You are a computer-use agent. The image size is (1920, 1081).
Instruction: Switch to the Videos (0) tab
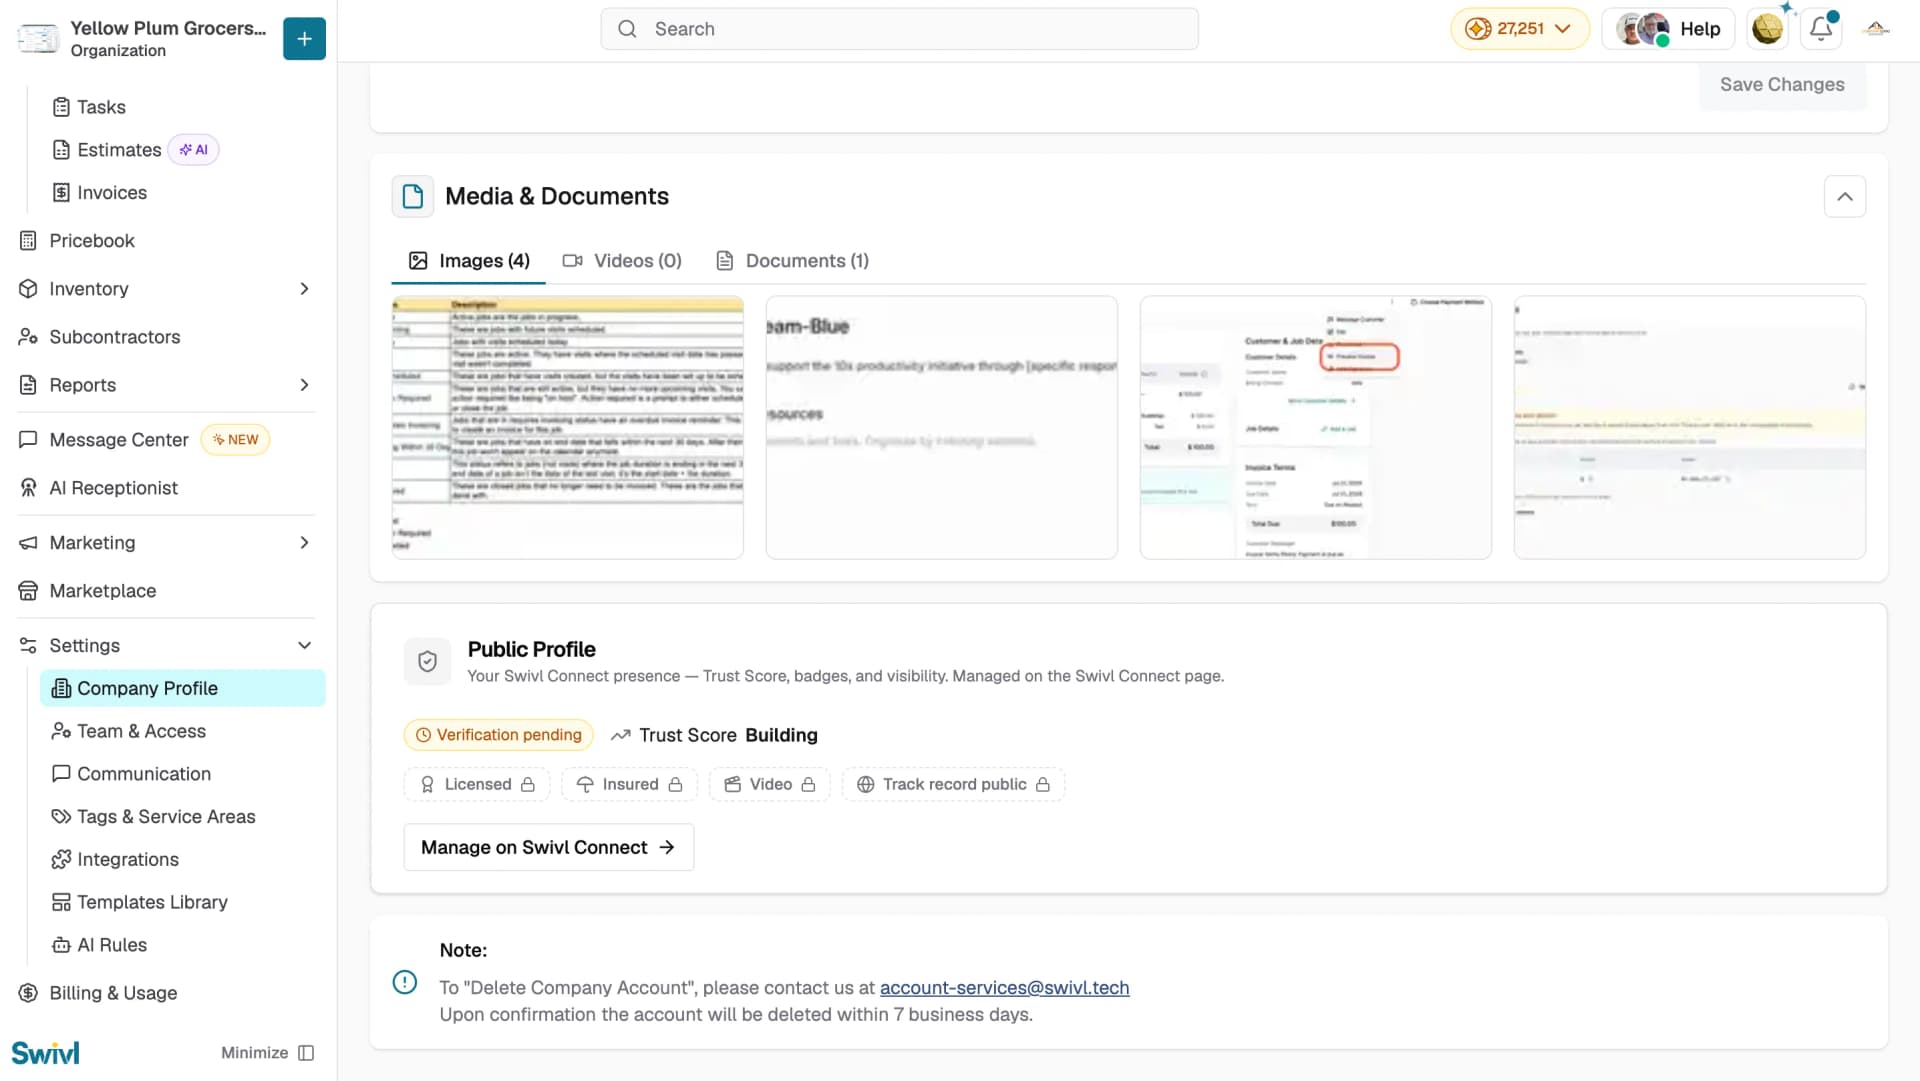(622, 261)
